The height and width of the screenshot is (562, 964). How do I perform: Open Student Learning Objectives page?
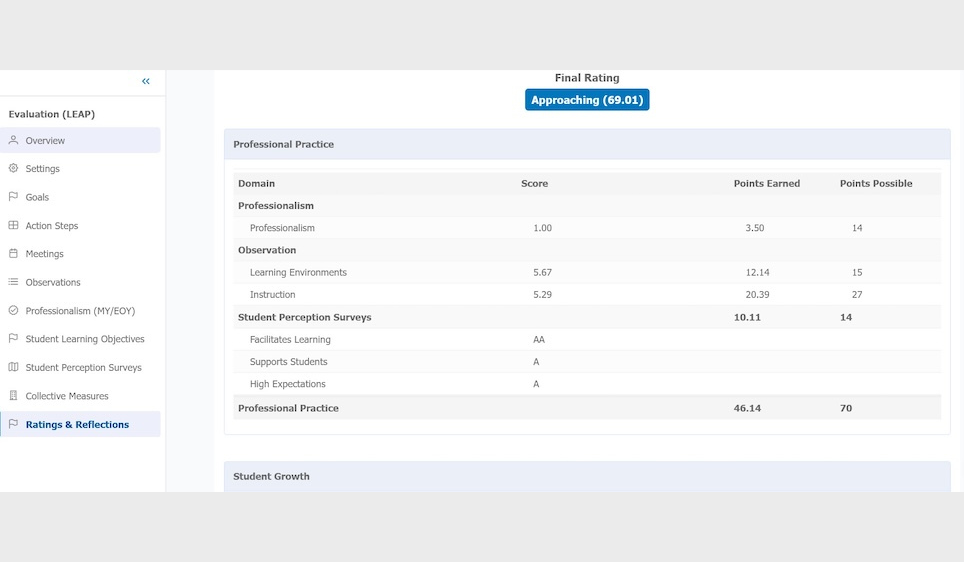tap(85, 339)
